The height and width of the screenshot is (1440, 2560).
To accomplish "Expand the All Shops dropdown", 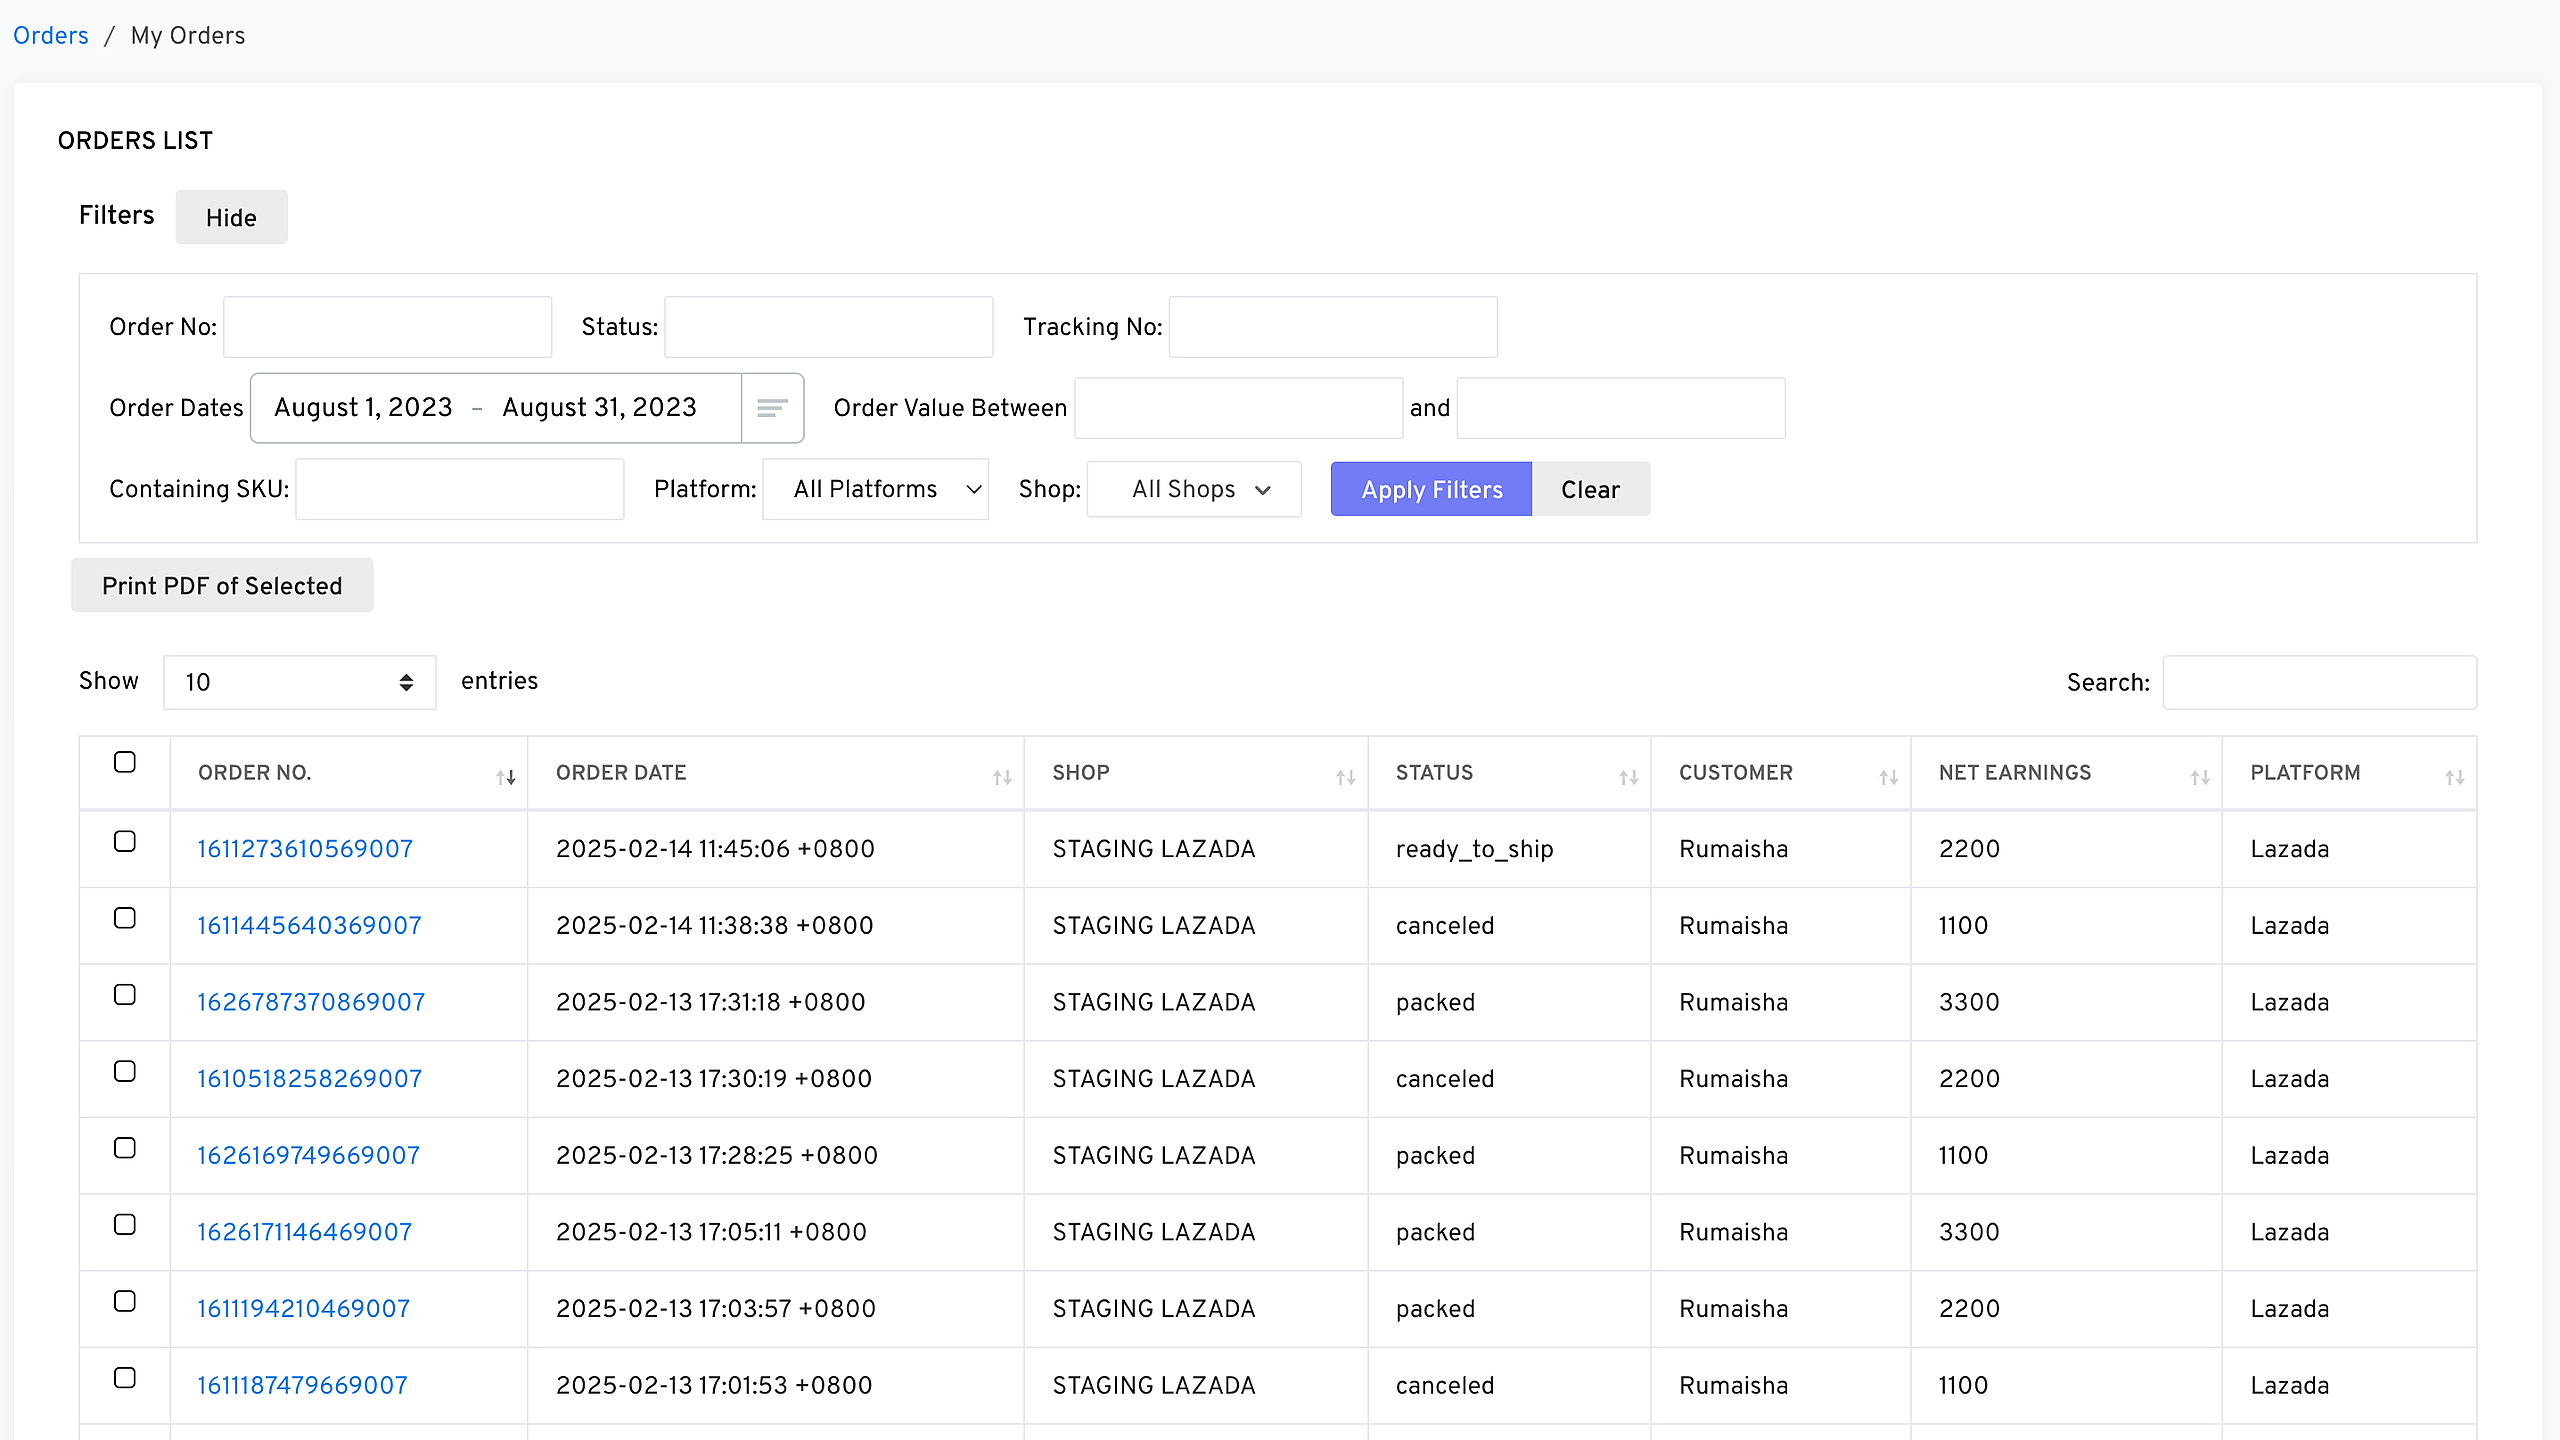I will point(1194,489).
